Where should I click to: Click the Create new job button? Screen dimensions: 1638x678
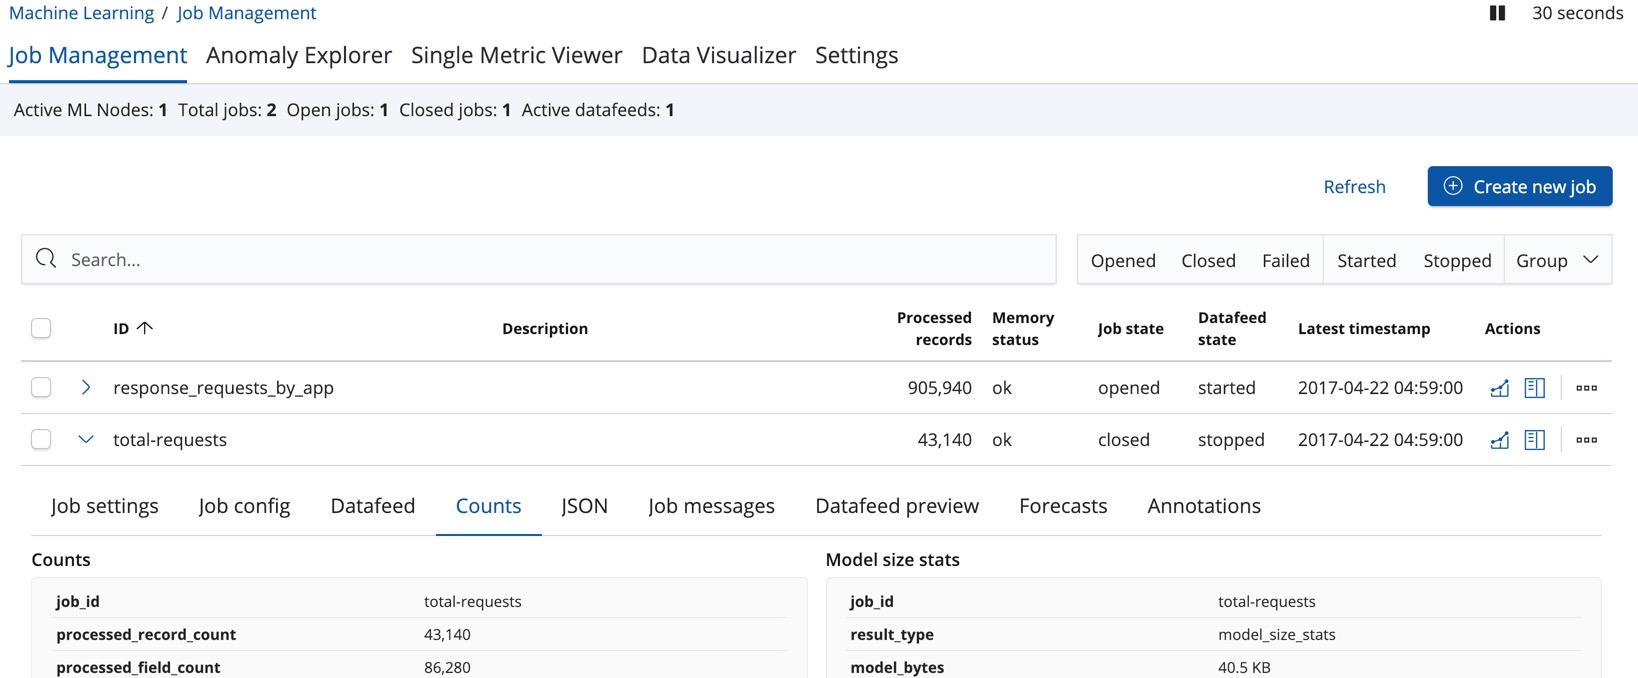point(1519,187)
